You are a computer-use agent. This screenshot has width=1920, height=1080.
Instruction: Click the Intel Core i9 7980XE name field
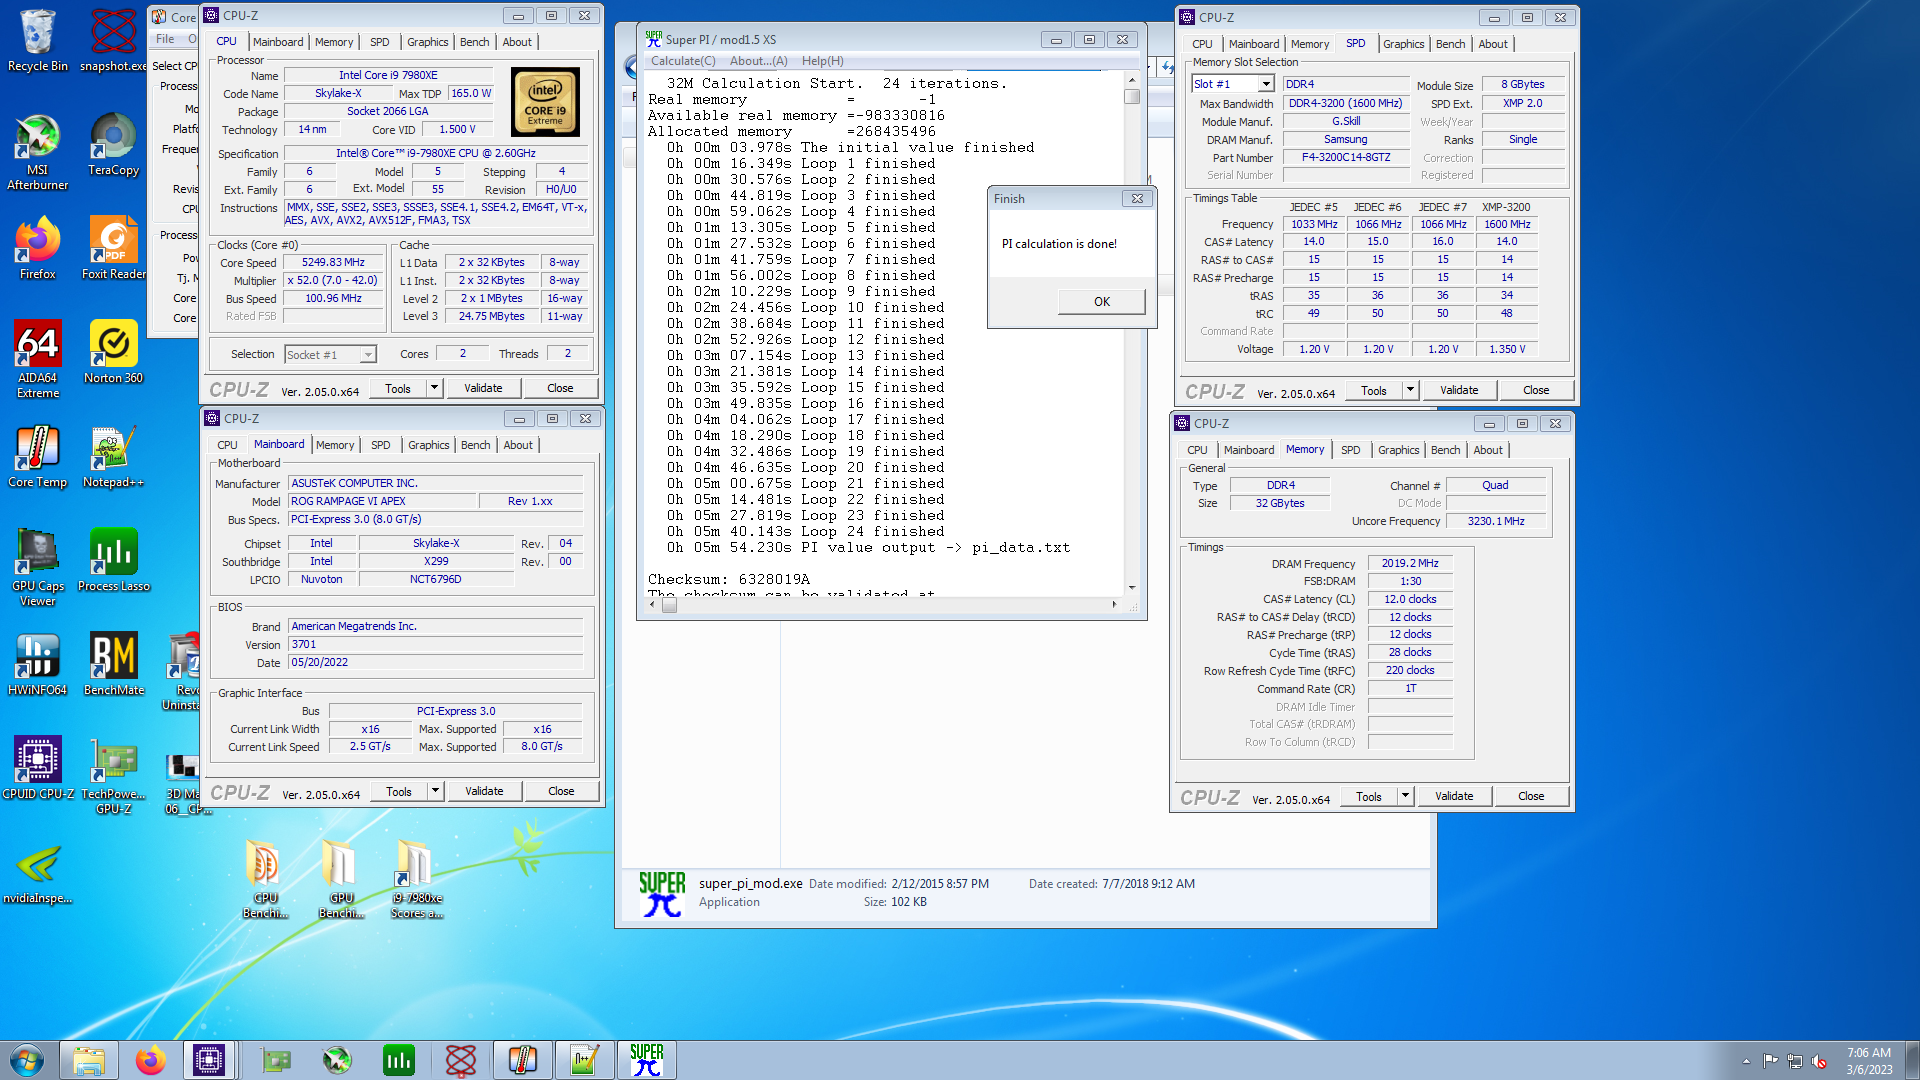pyautogui.click(x=388, y=75)
